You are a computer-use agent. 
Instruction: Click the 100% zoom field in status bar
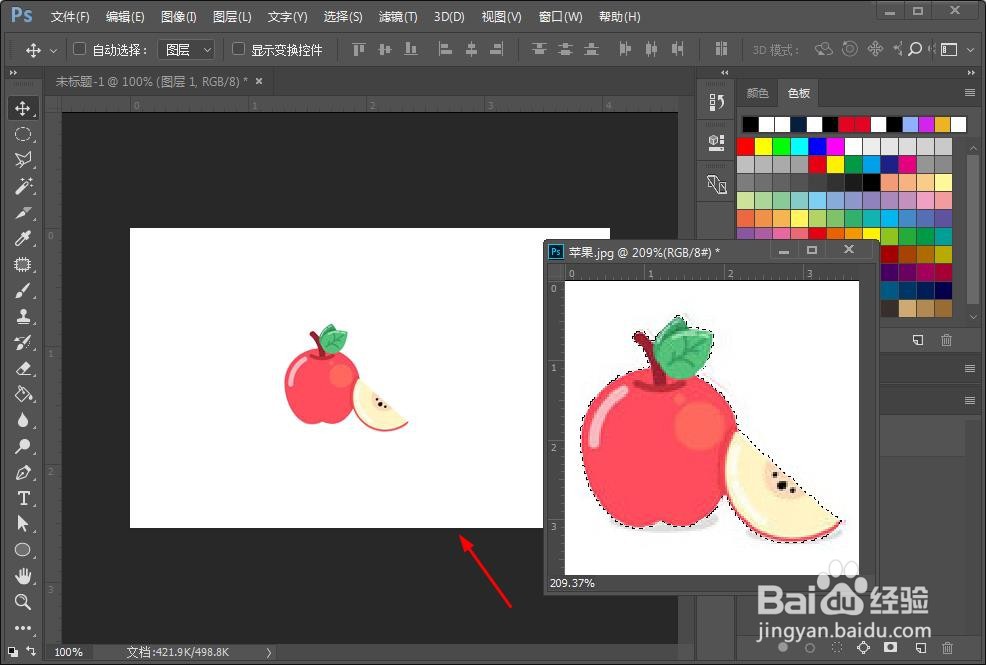point(68,652)
